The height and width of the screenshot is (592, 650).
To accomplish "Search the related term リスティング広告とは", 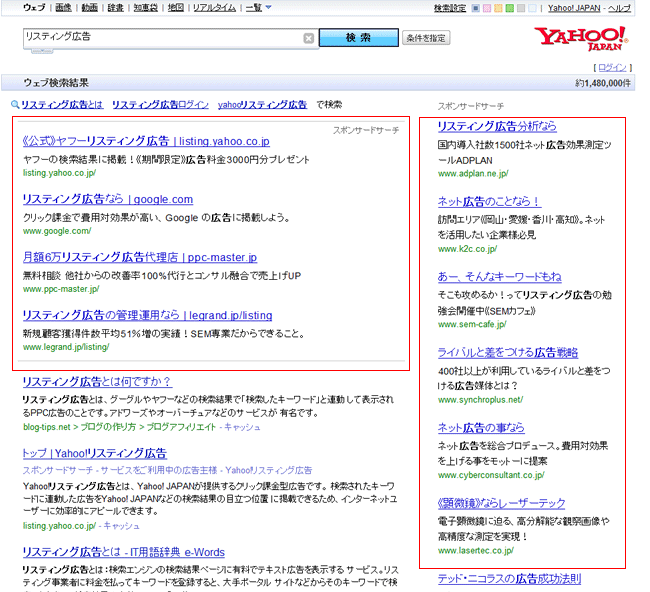I will (x=62, y=105).
